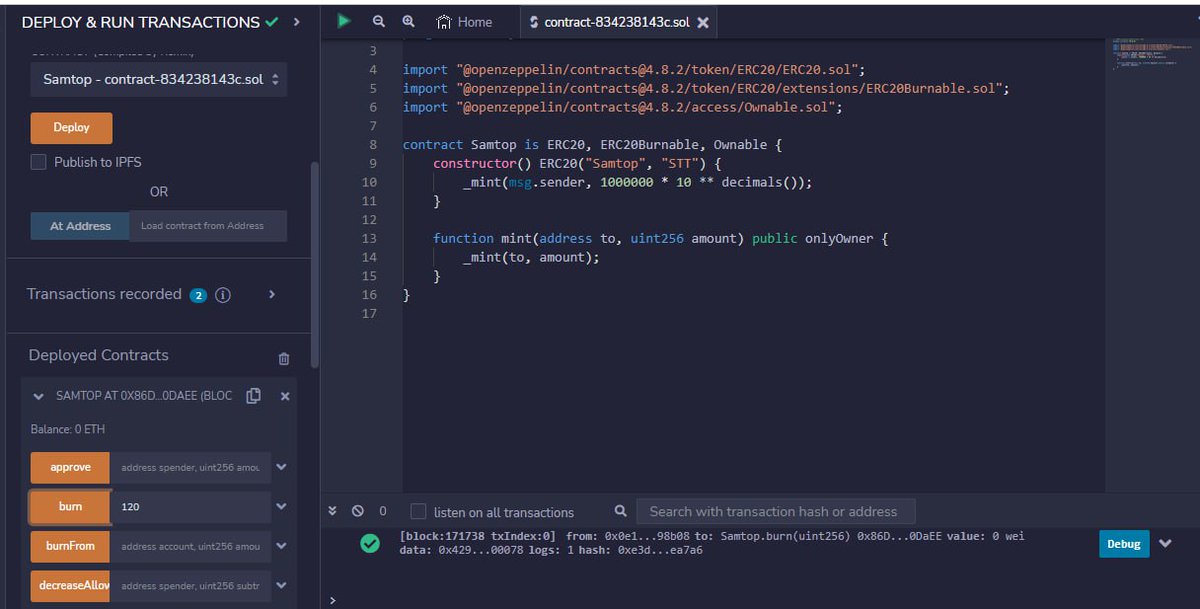Zoom in the editor
The image size is (1200, 609).
[x=408, y=21]
